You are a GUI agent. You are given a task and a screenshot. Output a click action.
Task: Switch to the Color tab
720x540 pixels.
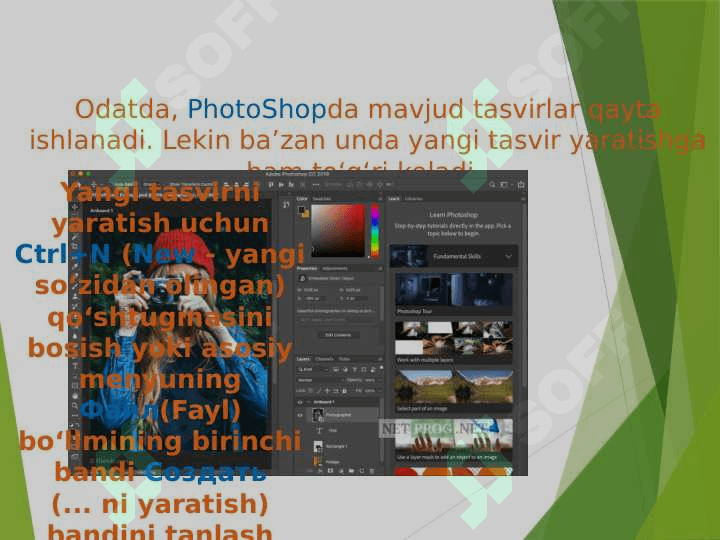coord(302,199)
